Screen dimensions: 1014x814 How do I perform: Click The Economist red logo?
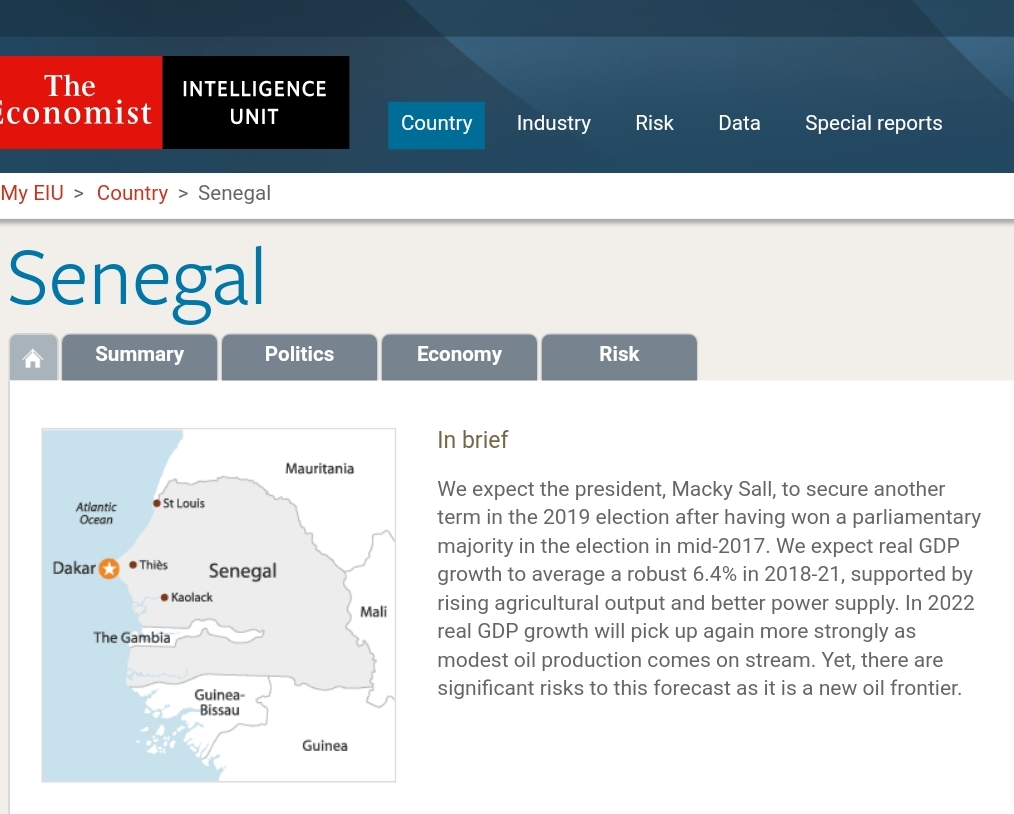pyautogui.click(x=80, y=102)
